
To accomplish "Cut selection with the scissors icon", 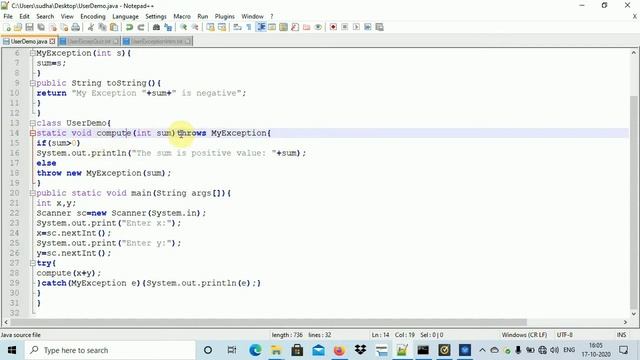I will (91, 27).
